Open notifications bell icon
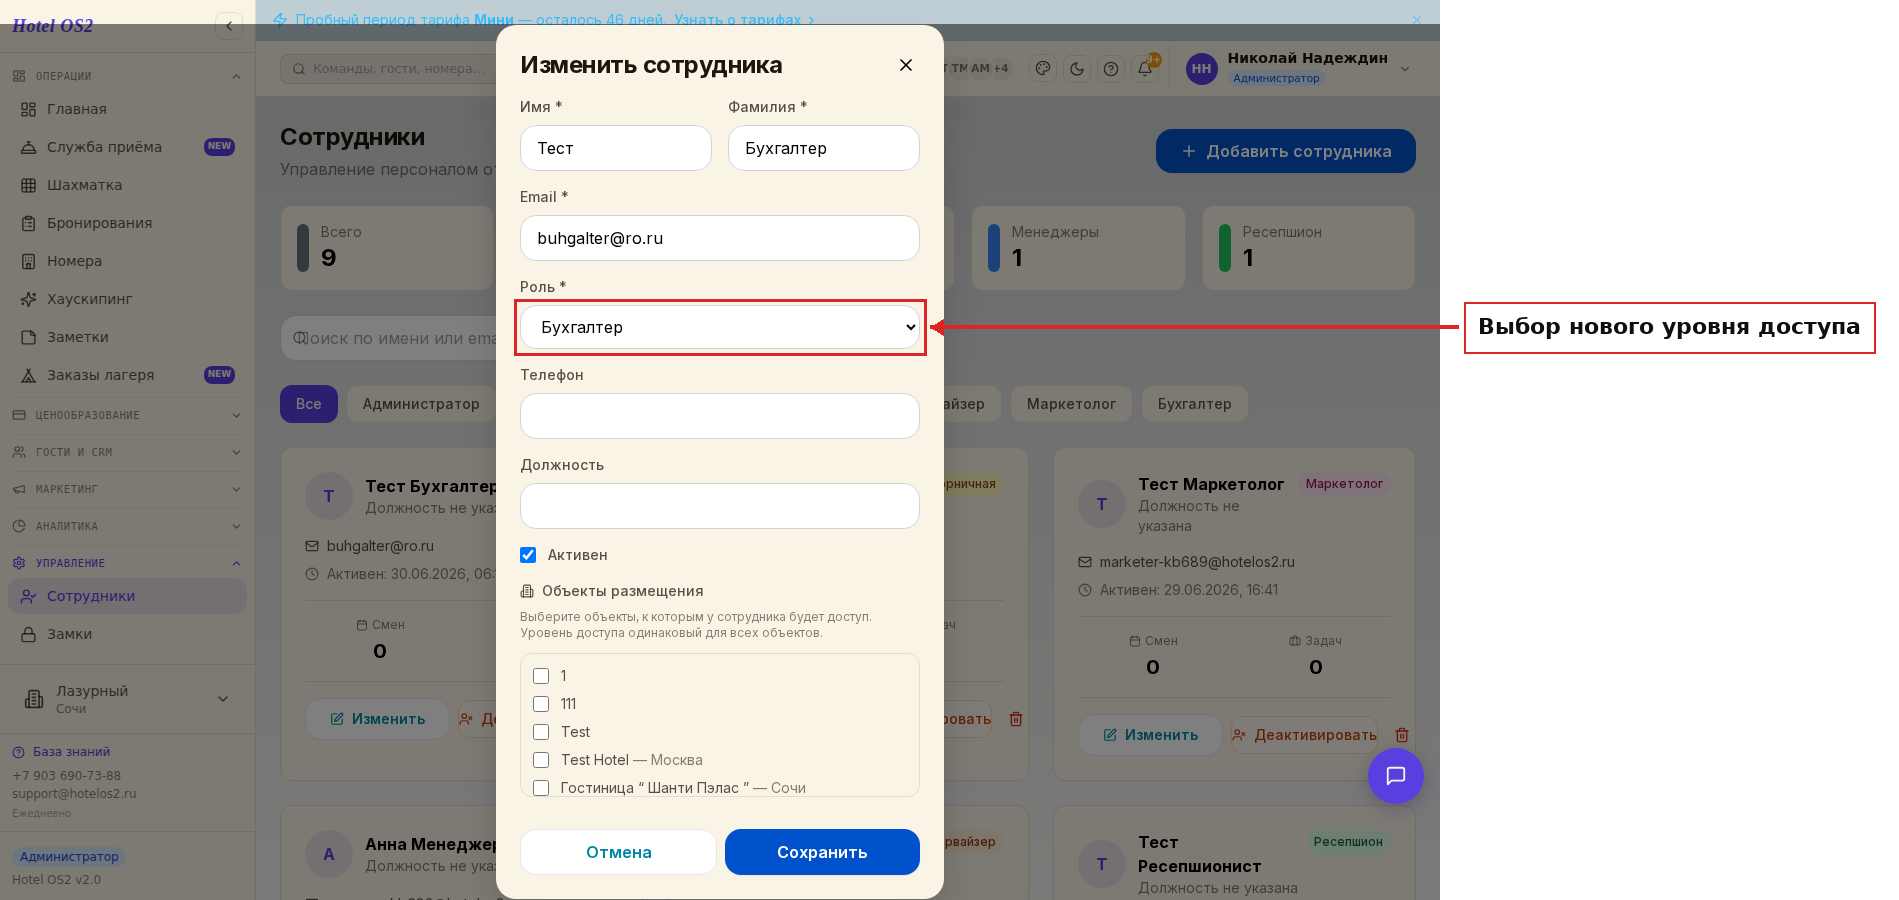The image size is (1899, 900). (1145, 69)
